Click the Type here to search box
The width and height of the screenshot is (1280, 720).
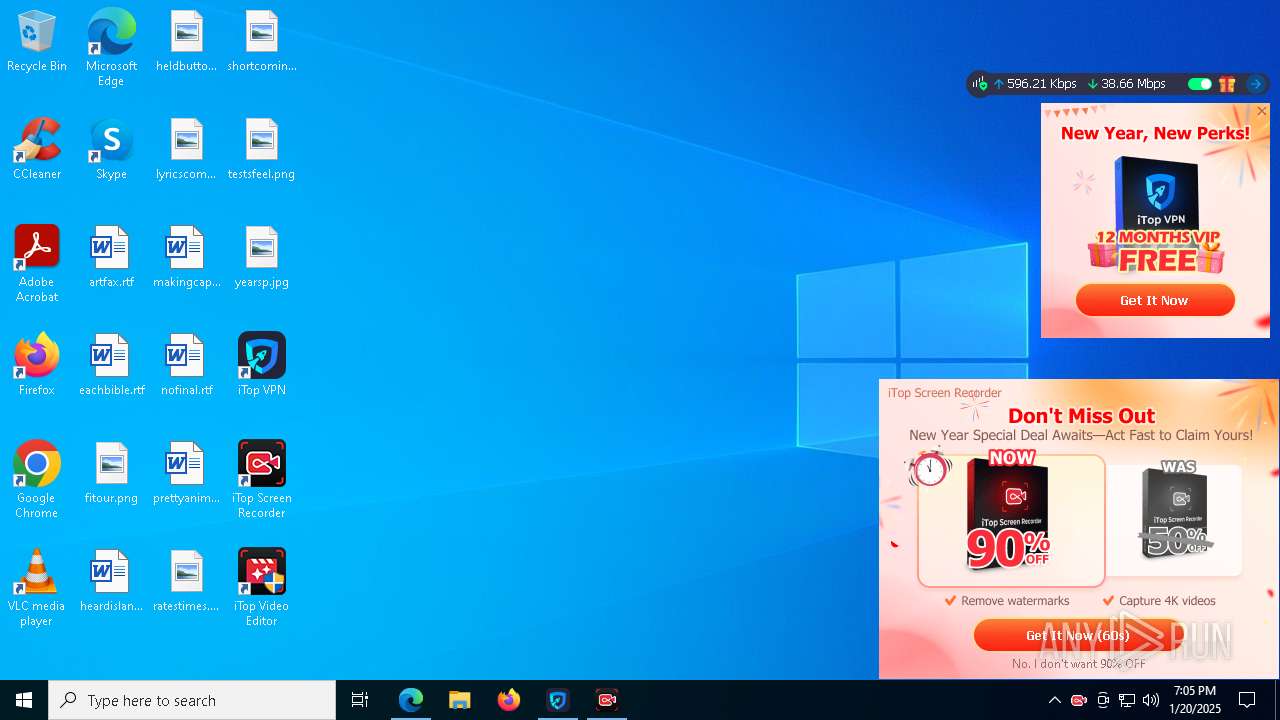(192, 700)
